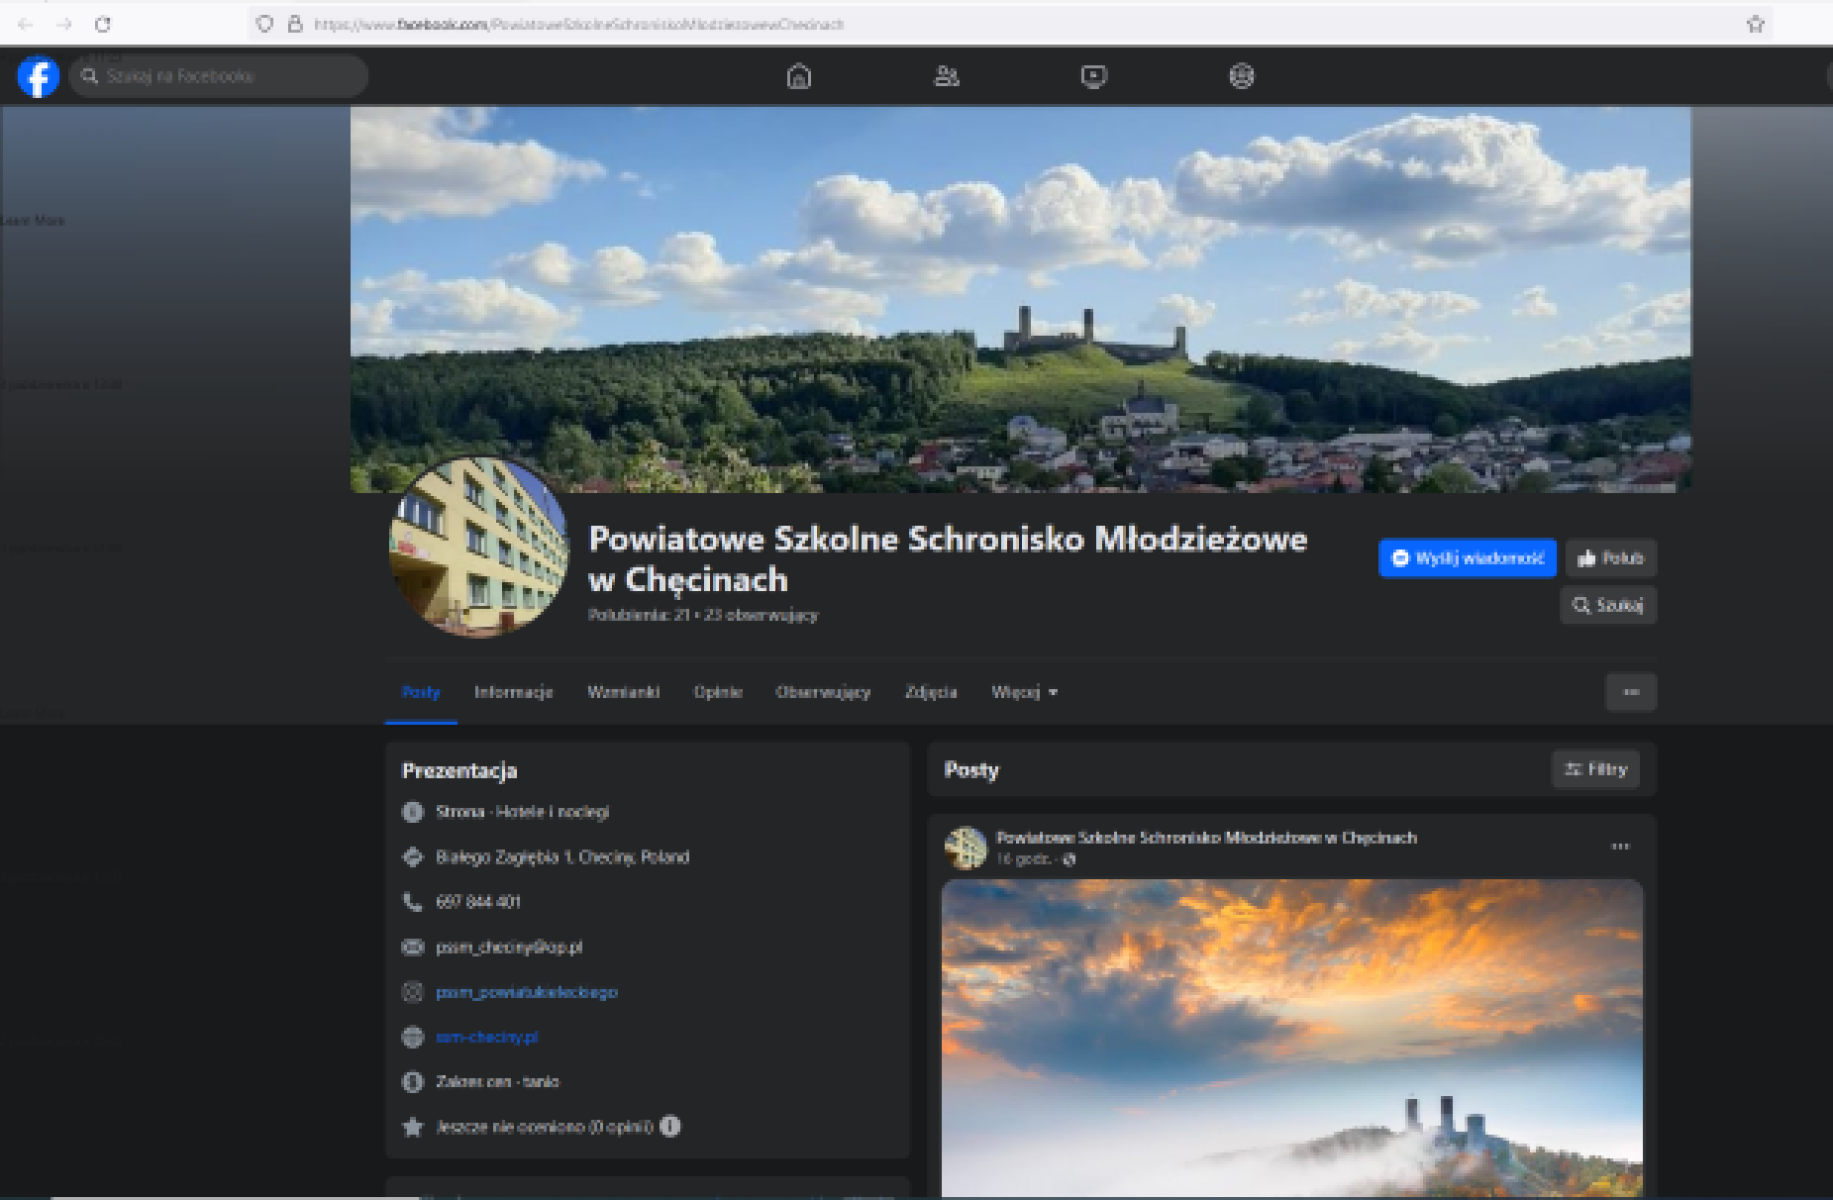Switch to the Wzmianki tab
Image resolution: width=1833 pixels, height=1200 pixels.
[623, 692]
